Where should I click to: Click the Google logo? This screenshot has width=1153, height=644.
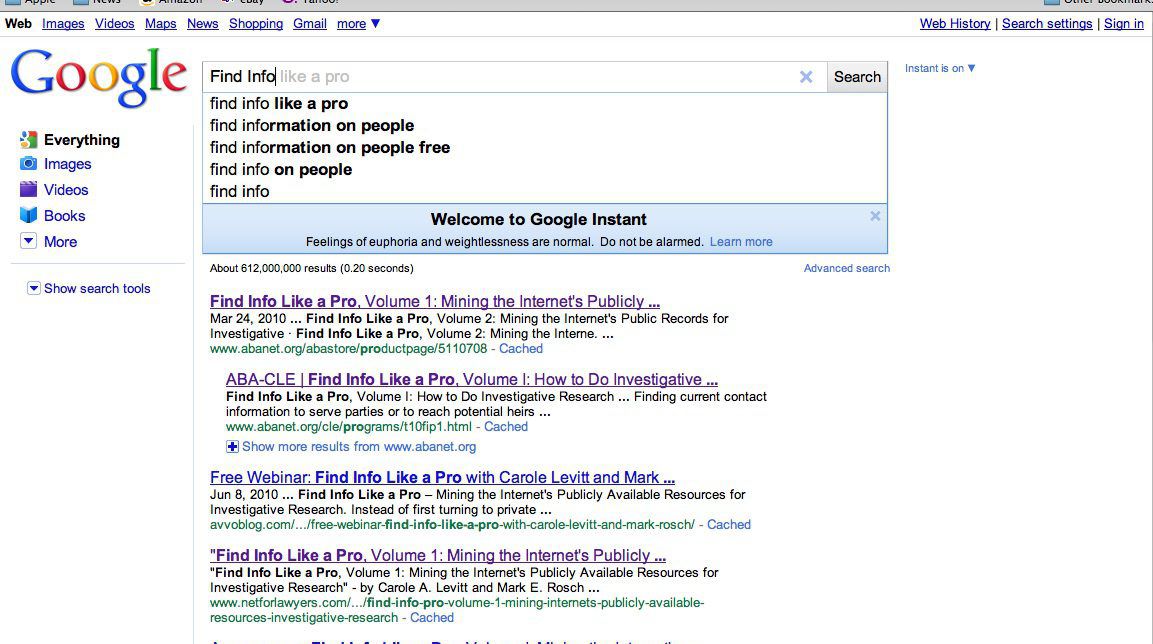click(x=99, y=77)
